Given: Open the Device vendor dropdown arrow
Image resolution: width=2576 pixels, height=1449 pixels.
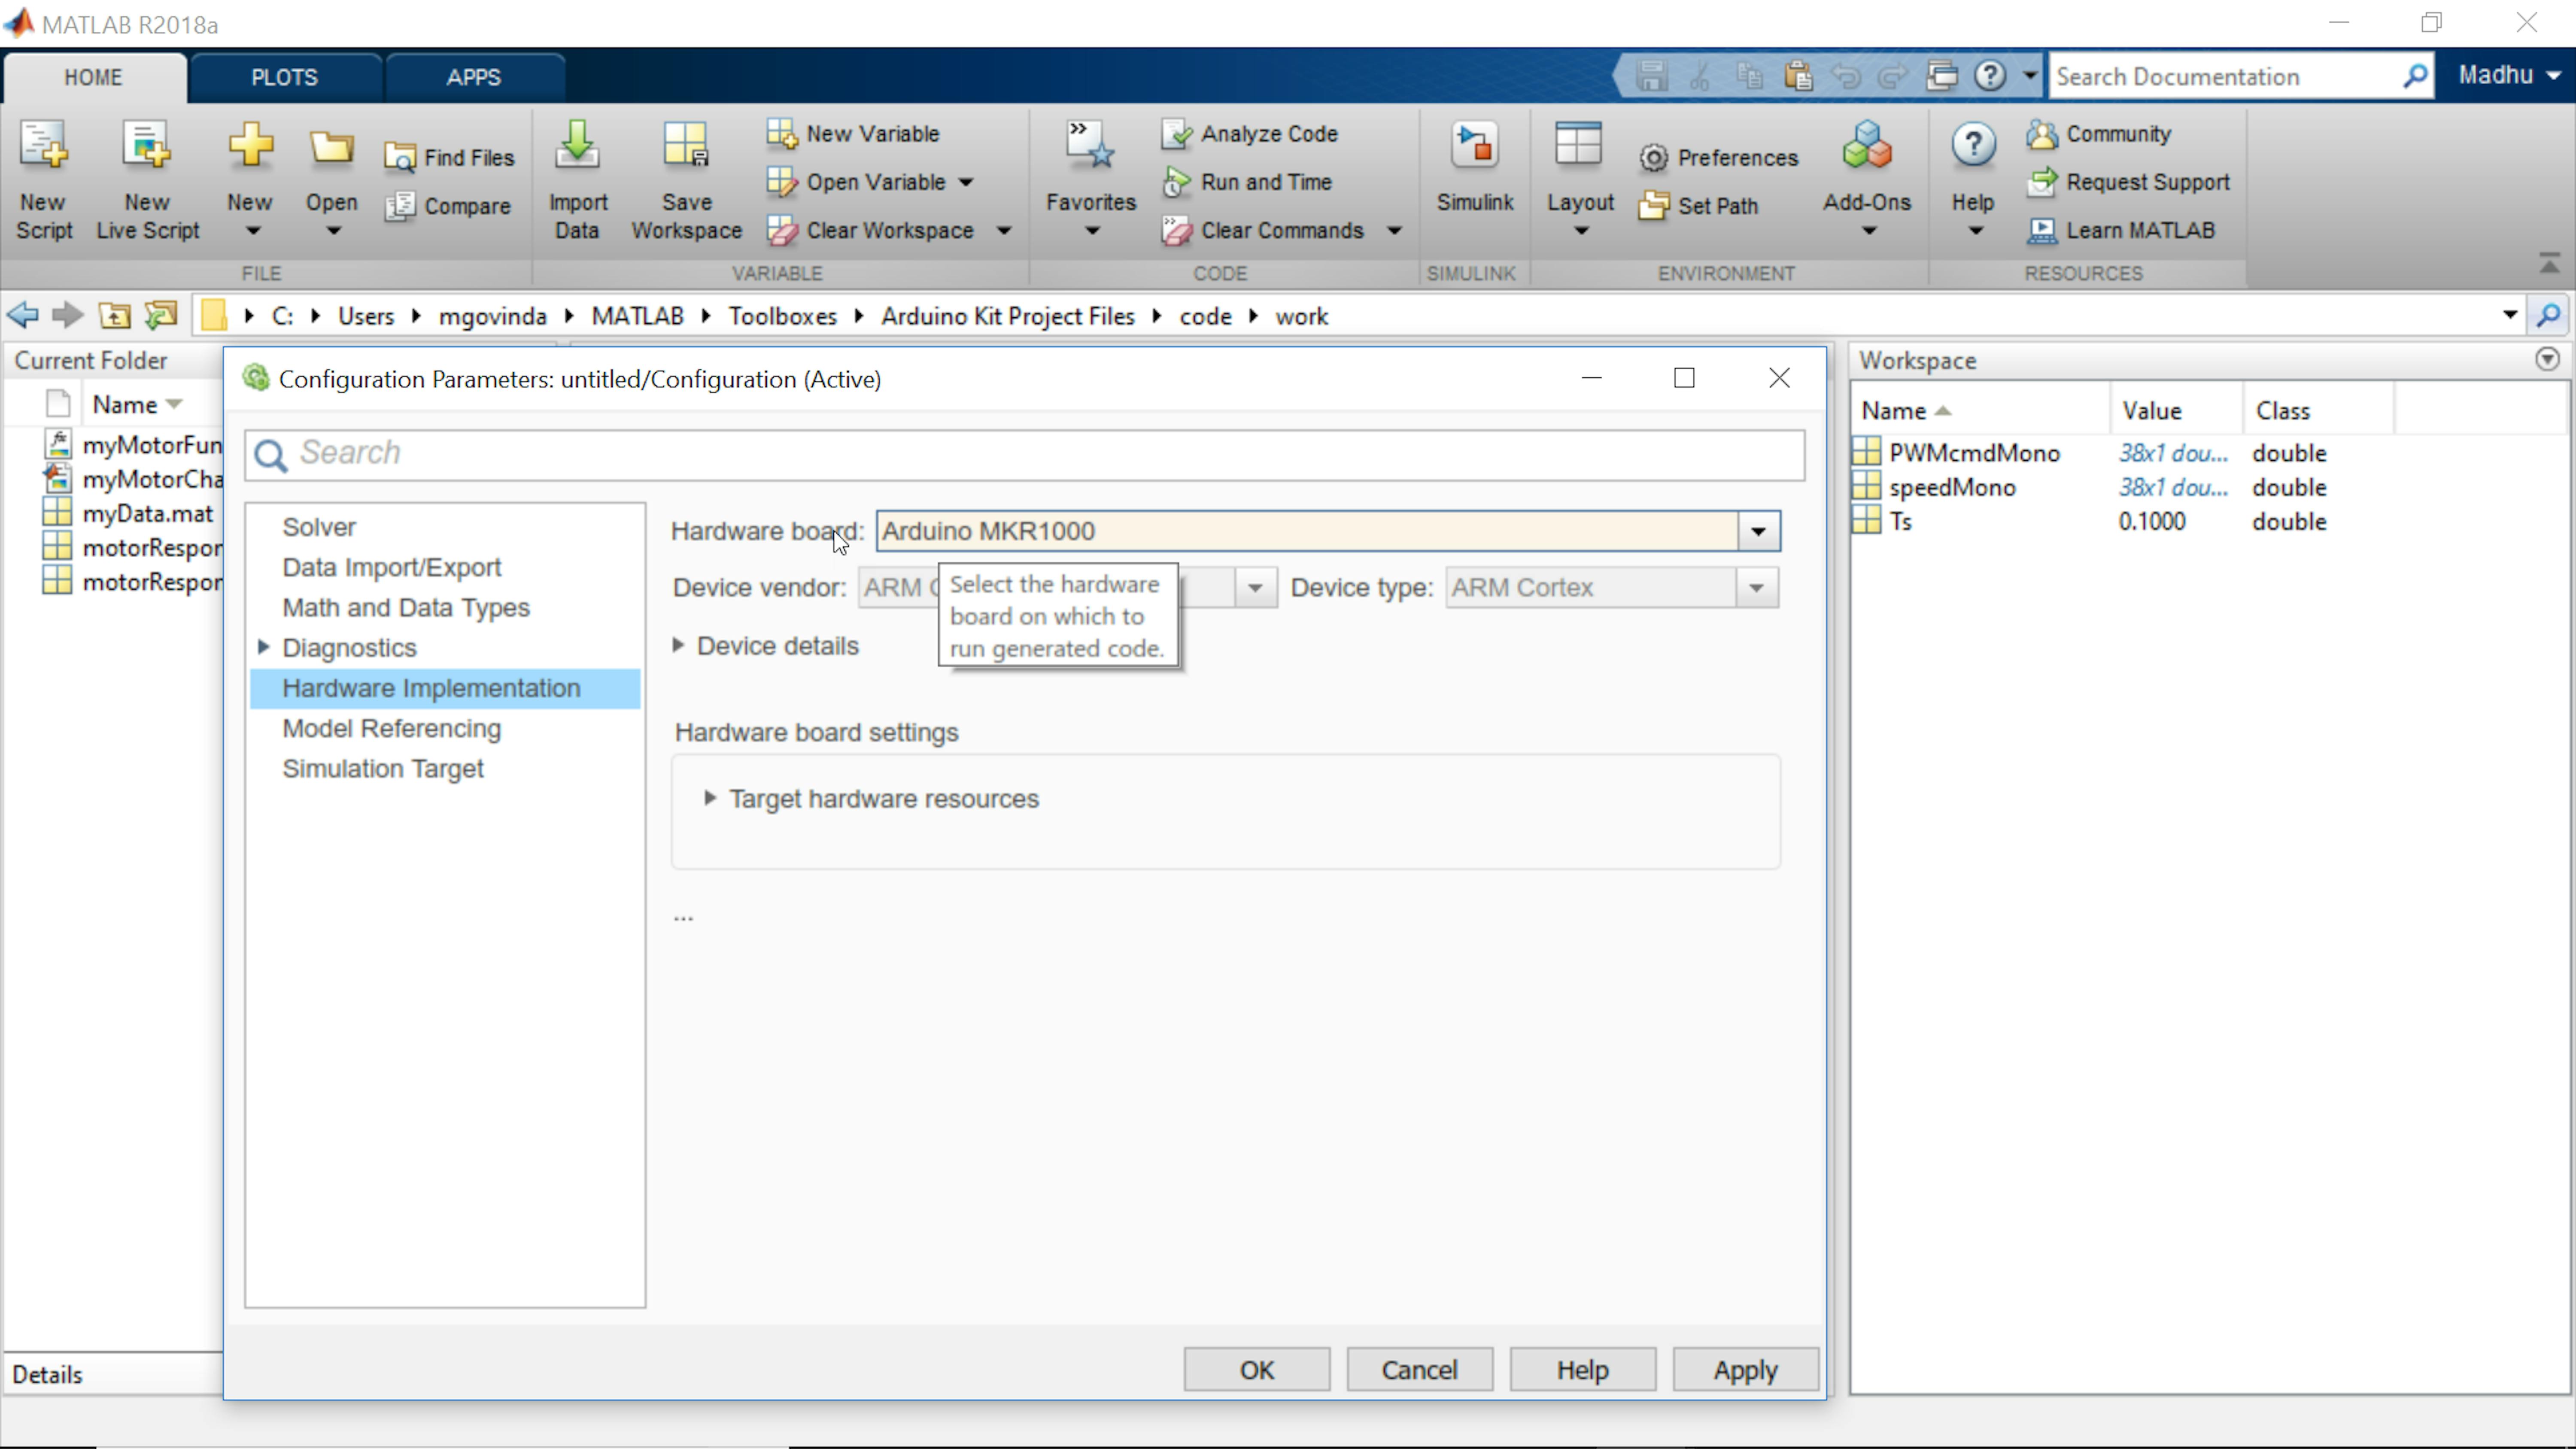Looking at the screenshot, I should click(x=1255, y=588).
